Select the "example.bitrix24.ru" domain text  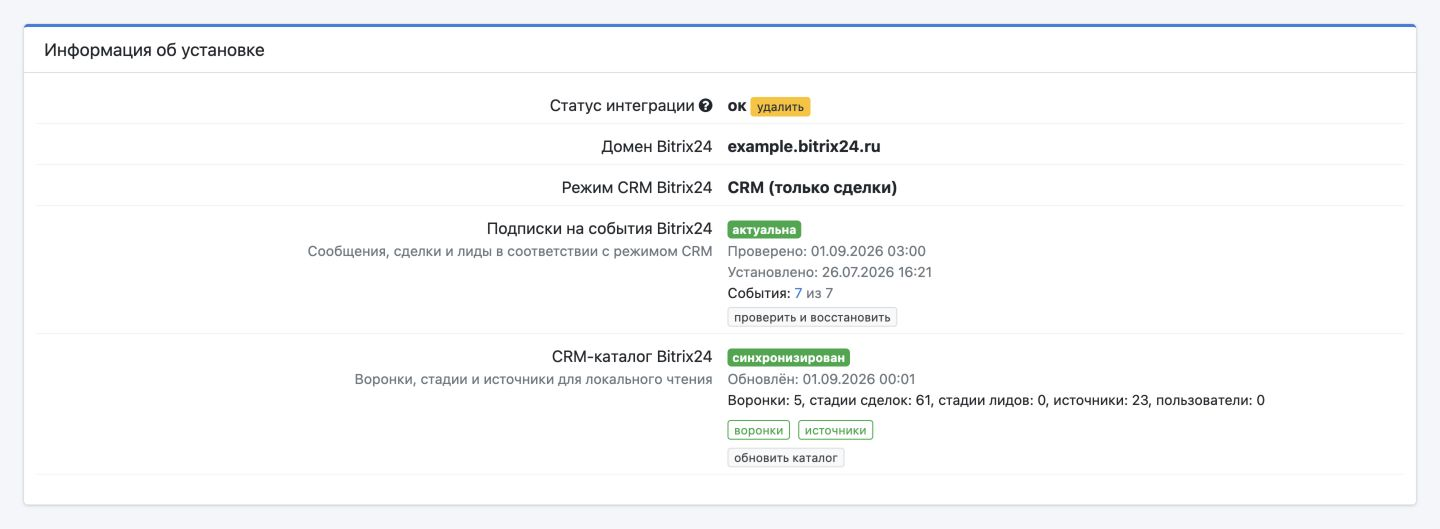(x=804, y=146)
